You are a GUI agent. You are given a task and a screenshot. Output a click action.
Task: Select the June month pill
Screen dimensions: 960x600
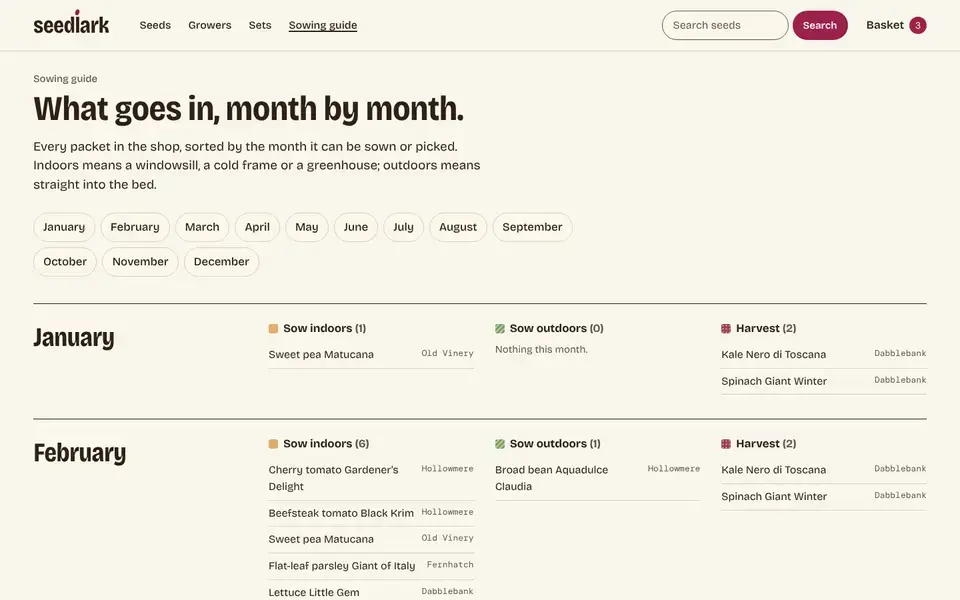pyautogui.click(x=356, y=227)
